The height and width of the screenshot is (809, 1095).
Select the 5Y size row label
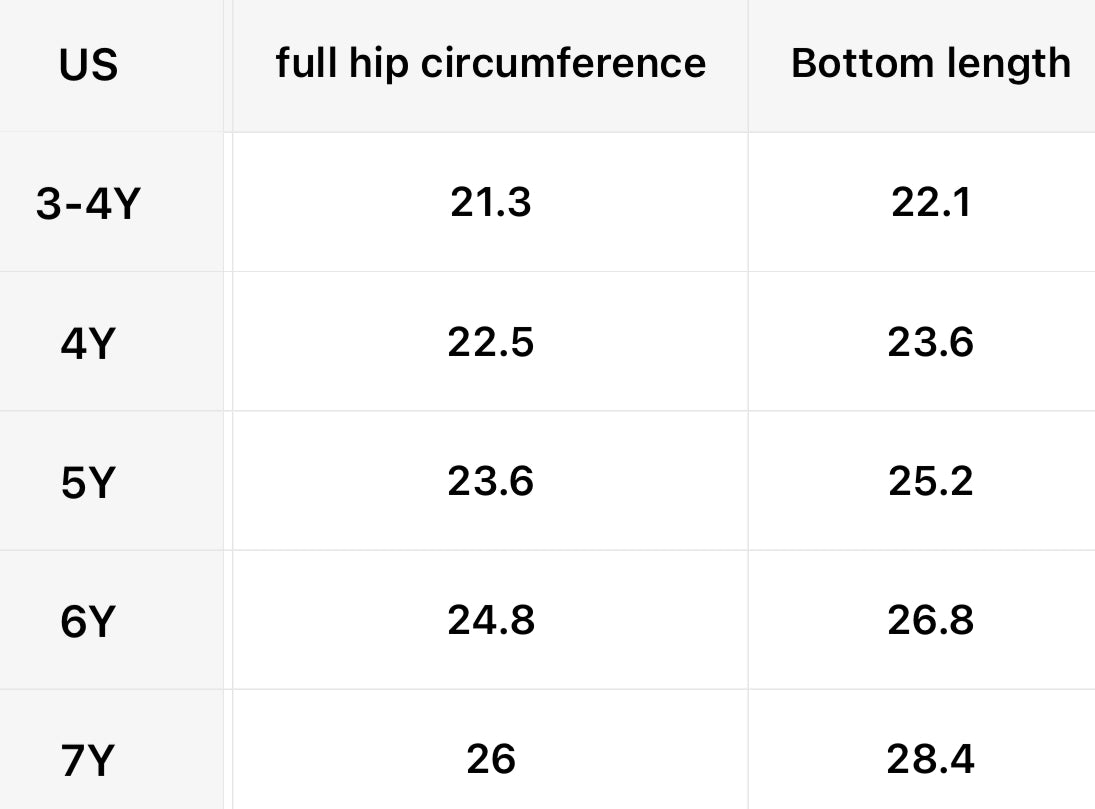click(x=88, y=484)
